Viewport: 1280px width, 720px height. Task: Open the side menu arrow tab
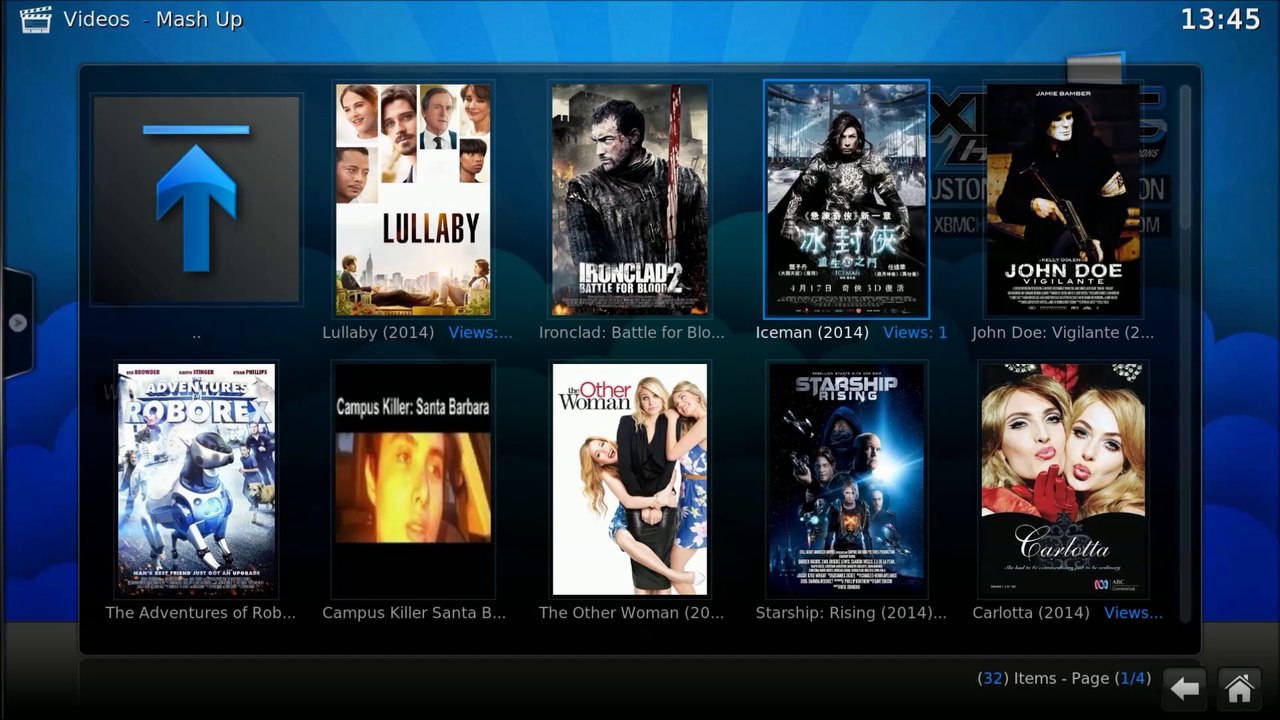pos(17,323)
